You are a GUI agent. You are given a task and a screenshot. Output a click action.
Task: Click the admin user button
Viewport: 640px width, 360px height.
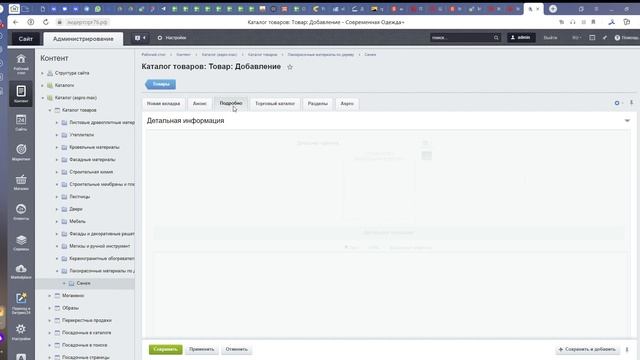click(x=521, y=38)
